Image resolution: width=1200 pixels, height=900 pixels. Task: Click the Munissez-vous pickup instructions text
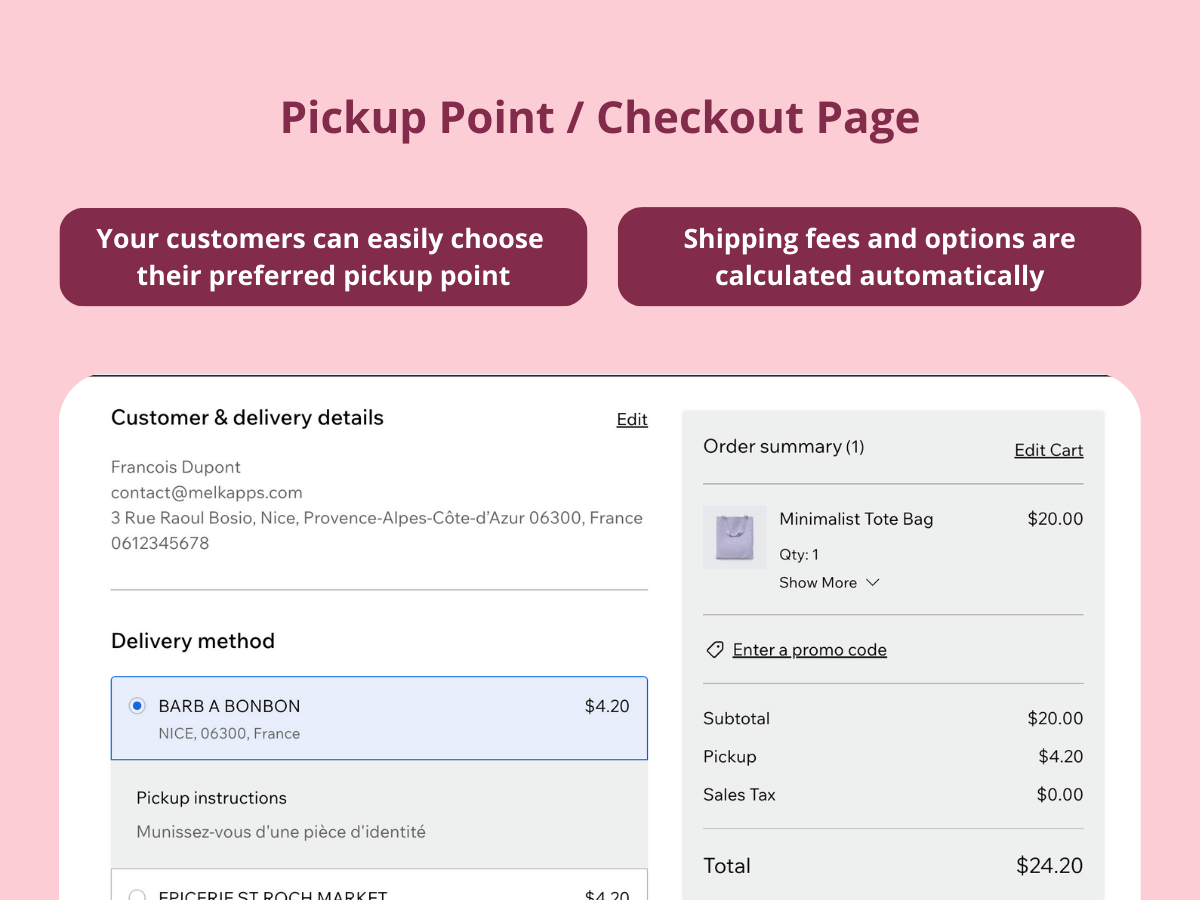(281, 831)
